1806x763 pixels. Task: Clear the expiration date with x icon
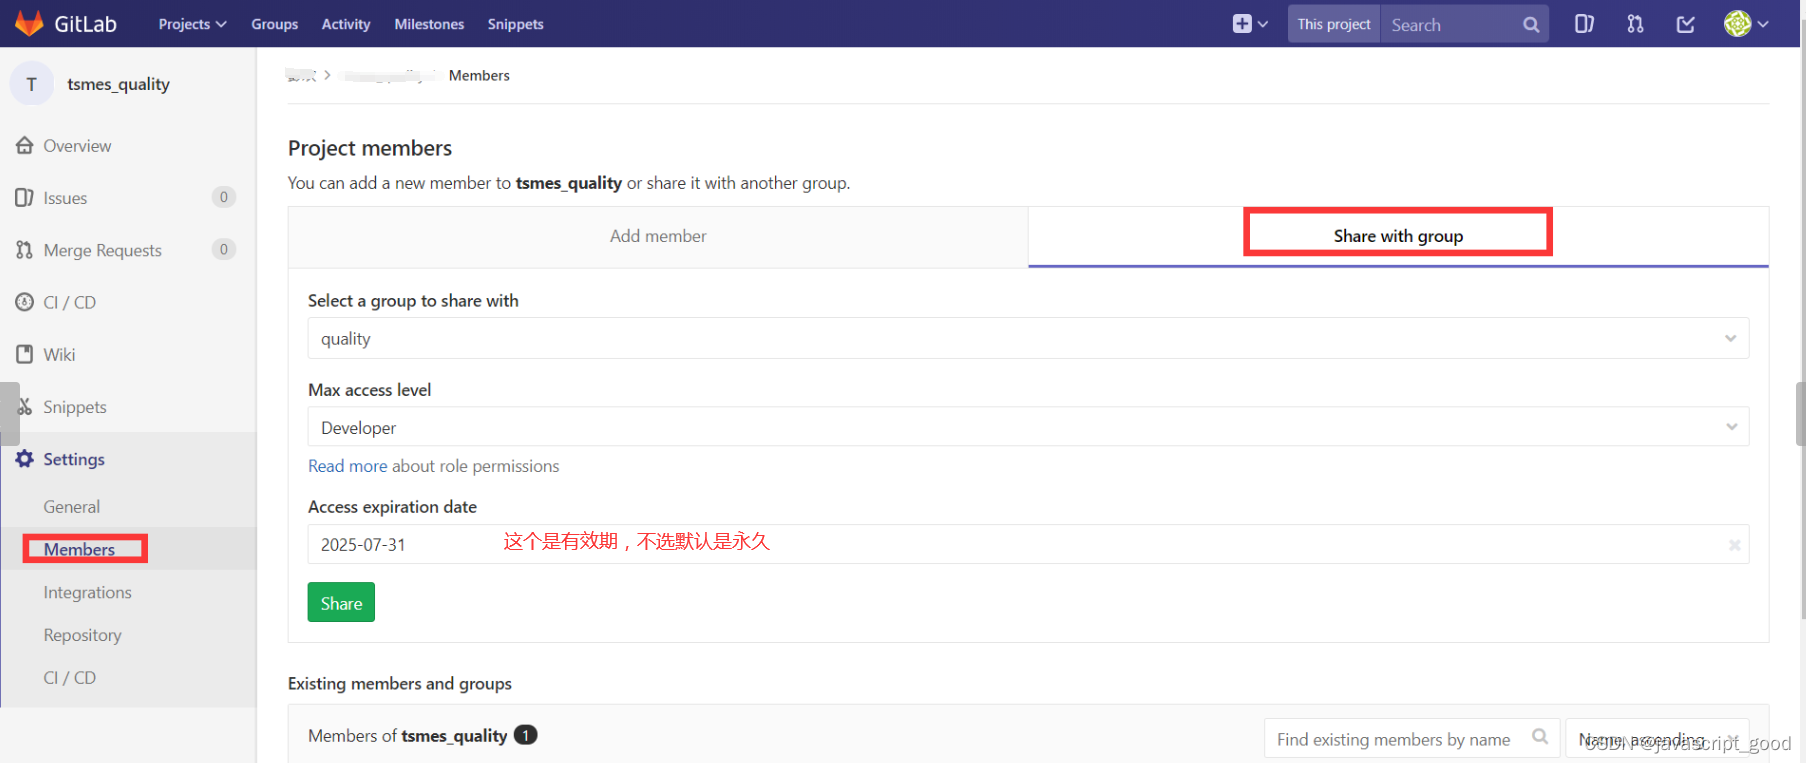coord(1735,545)
